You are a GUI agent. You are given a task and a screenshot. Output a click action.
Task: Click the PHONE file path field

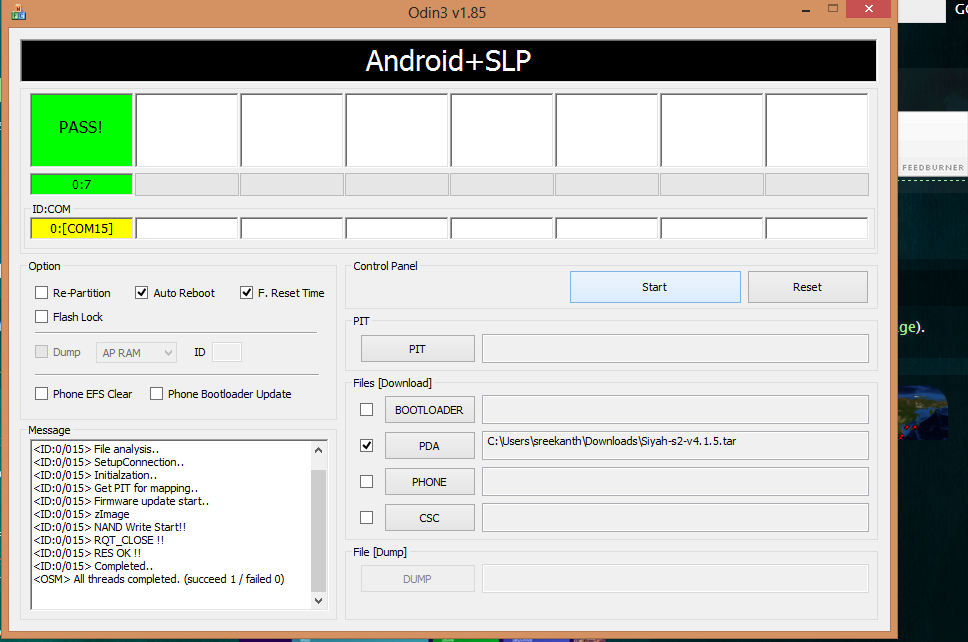[675, 482]
